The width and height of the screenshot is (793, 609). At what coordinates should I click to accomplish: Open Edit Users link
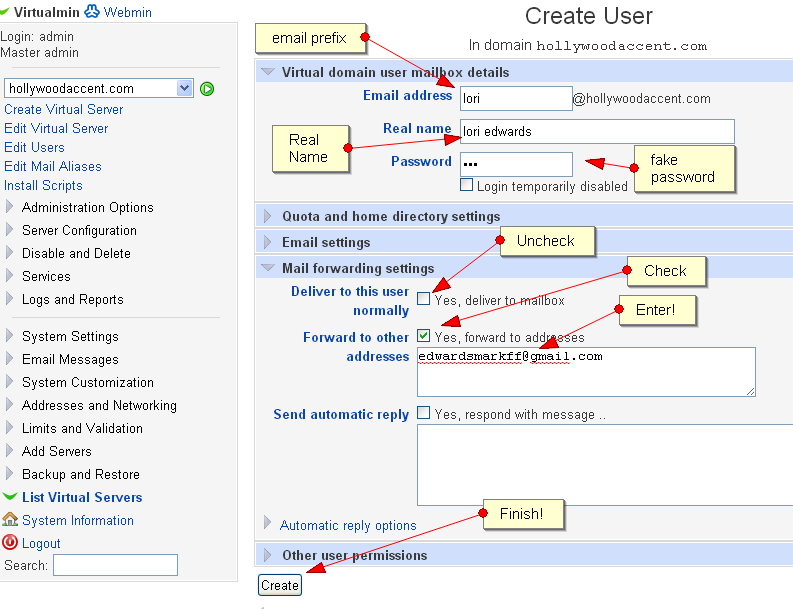point(34,147)
